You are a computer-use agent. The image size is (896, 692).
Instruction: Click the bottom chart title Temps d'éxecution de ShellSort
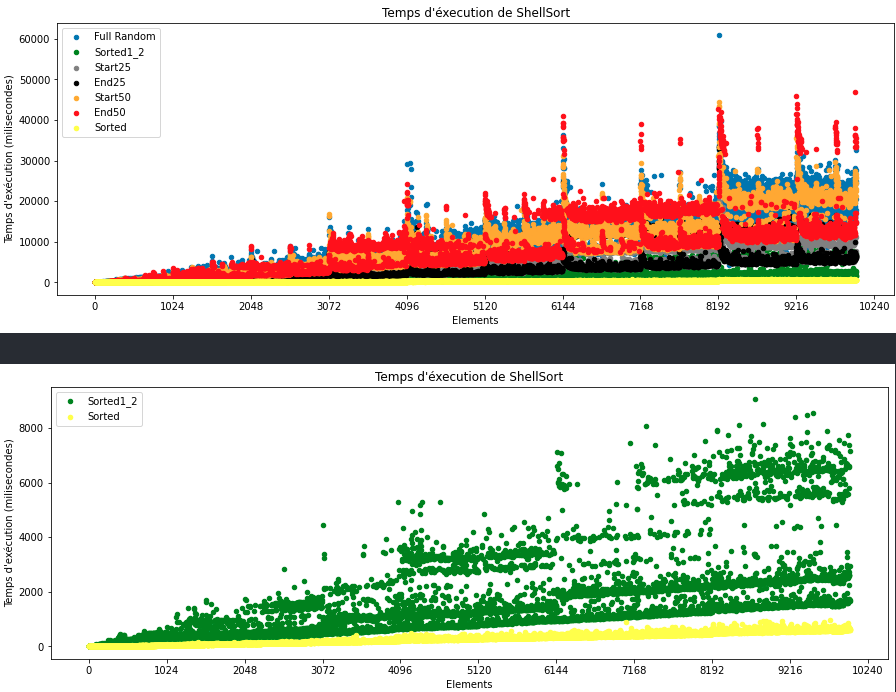tap(469, 377)
